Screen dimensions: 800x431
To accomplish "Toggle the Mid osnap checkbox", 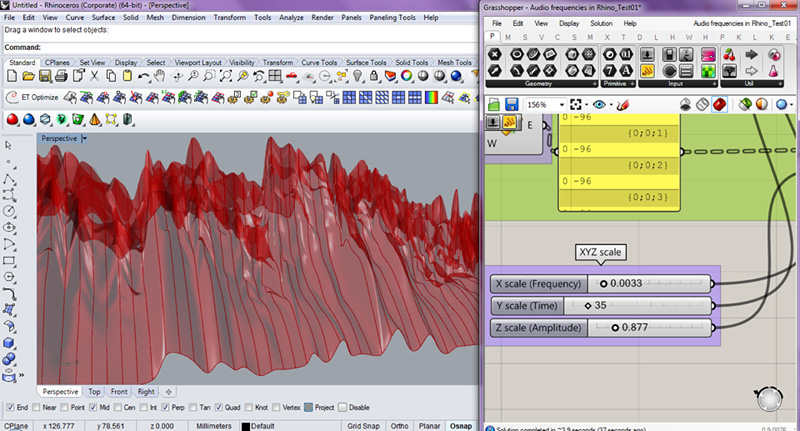I will click(x=93, y=407).
